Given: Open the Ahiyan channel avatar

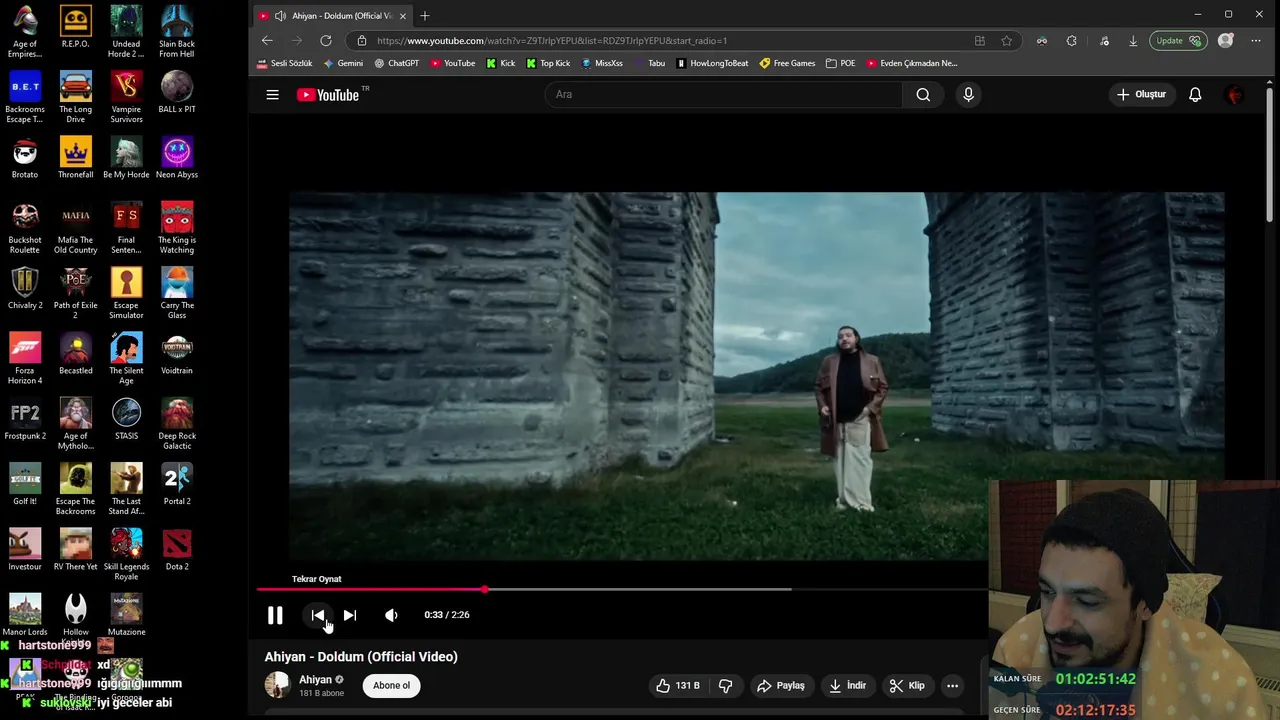Looking at the screenshot, I should [277, 685].
